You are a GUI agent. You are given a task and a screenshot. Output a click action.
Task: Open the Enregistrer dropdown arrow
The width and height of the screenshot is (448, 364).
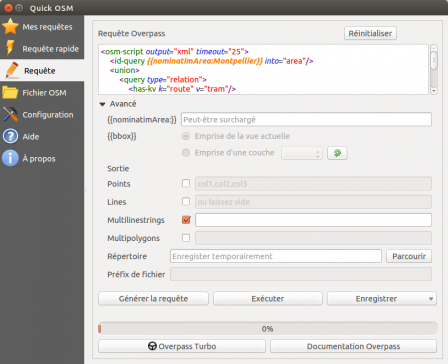click(431, 299)
